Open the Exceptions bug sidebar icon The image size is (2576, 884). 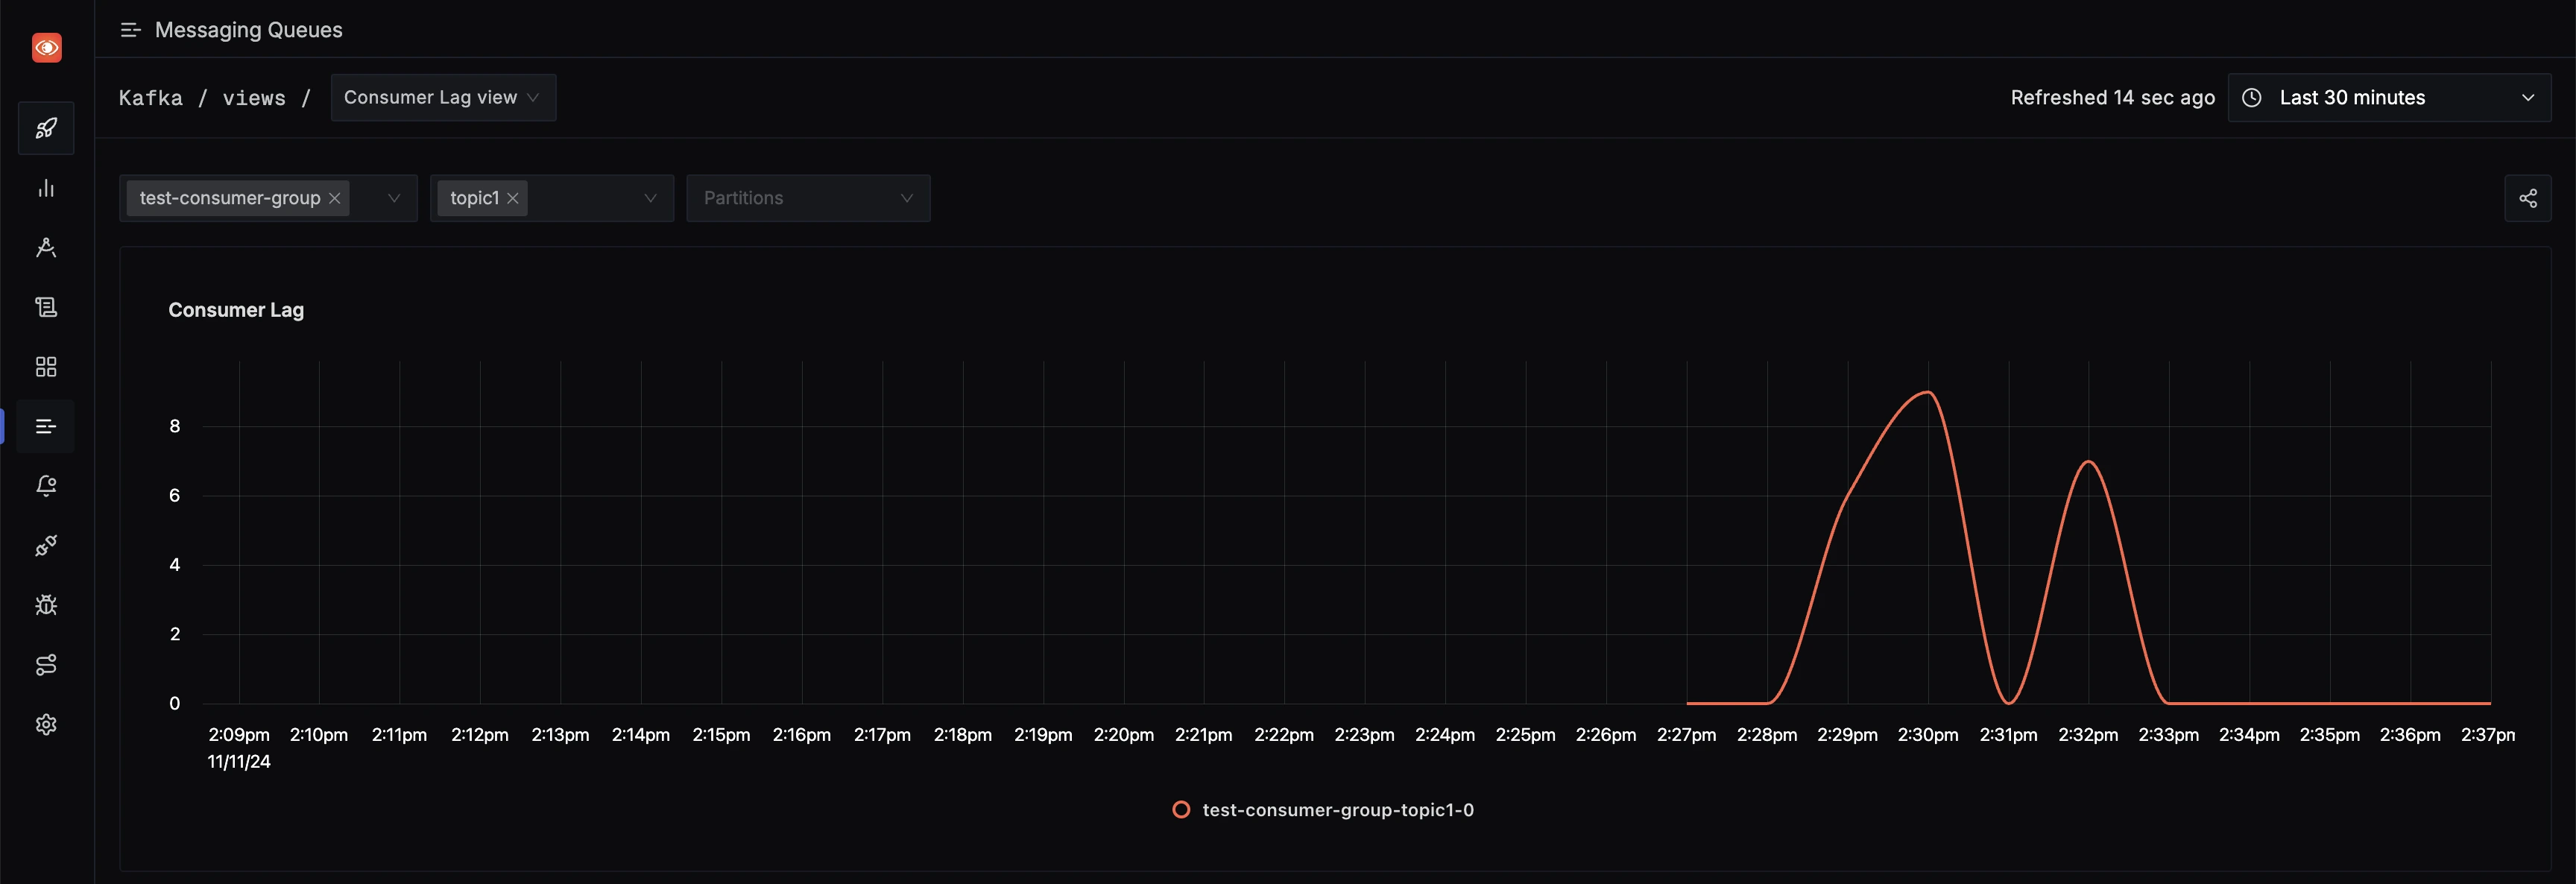coord(46,605)
